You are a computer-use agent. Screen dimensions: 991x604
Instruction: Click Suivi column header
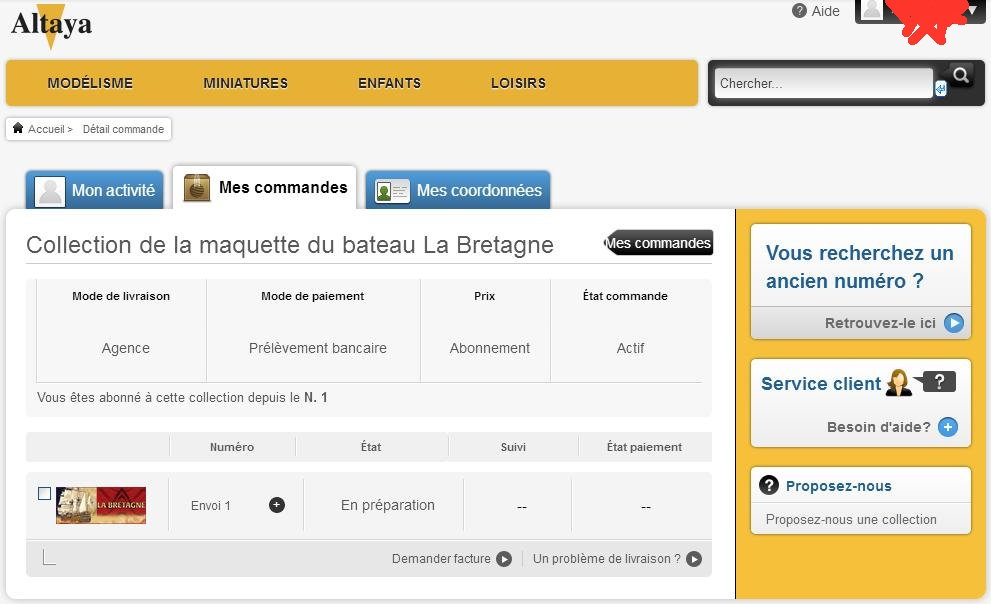(x=513, y=447)
